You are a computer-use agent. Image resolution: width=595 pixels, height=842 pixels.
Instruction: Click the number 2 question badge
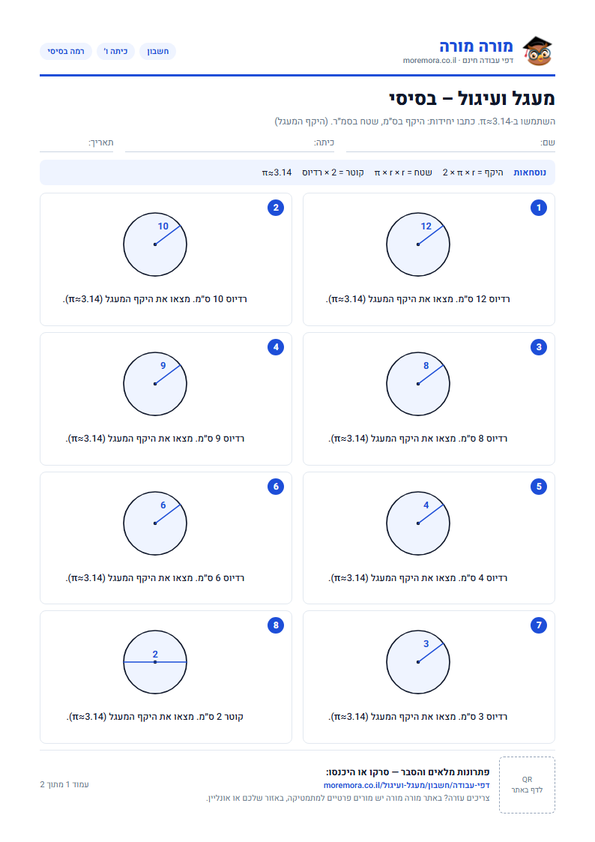coord(275,208)
